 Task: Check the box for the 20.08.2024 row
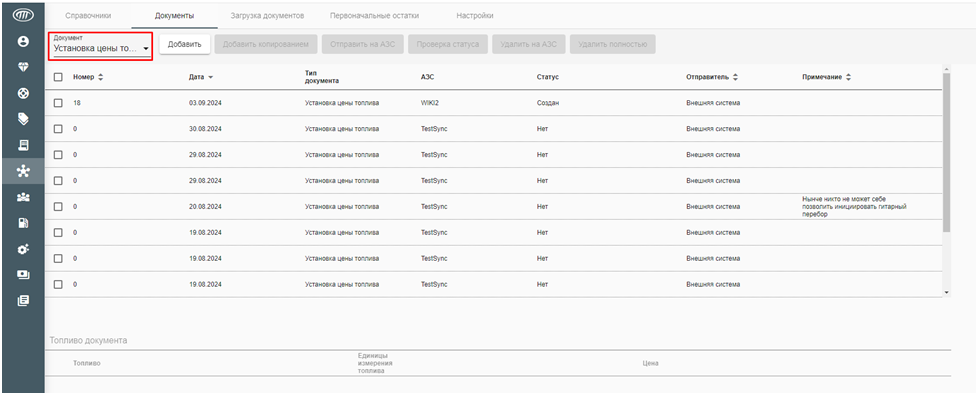(58, 207)
